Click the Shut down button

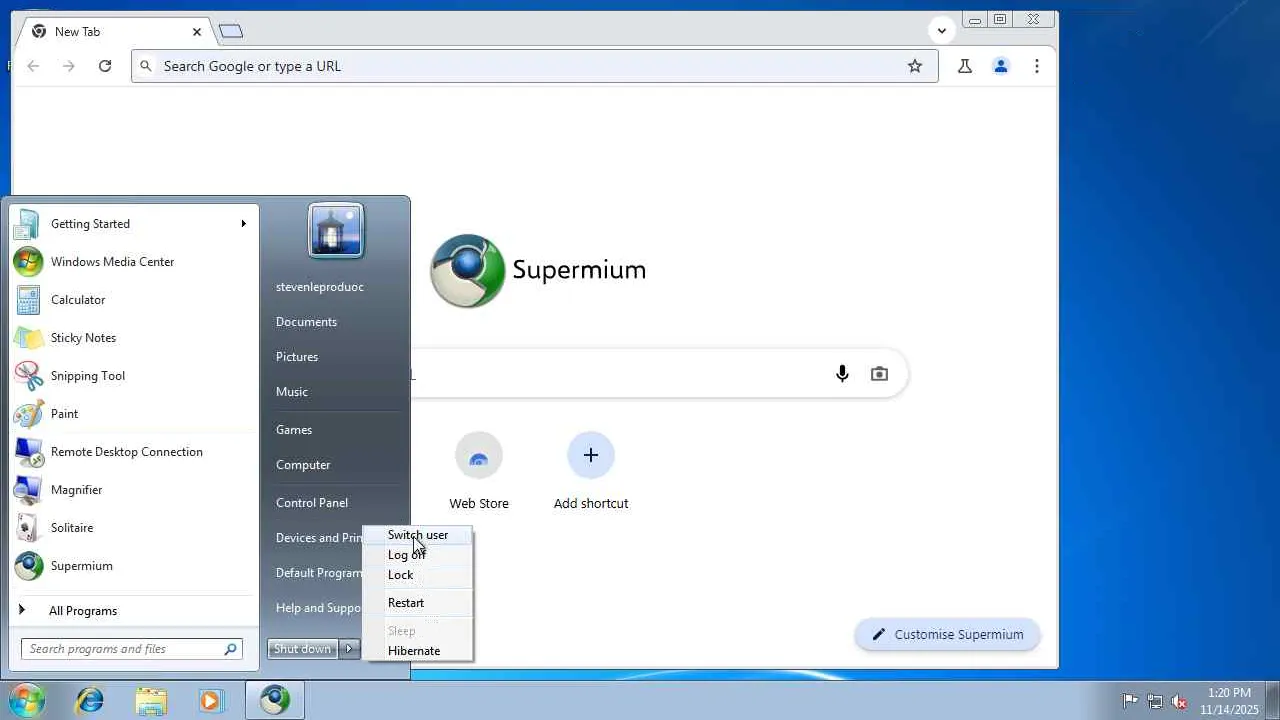[x=303, y=649]
